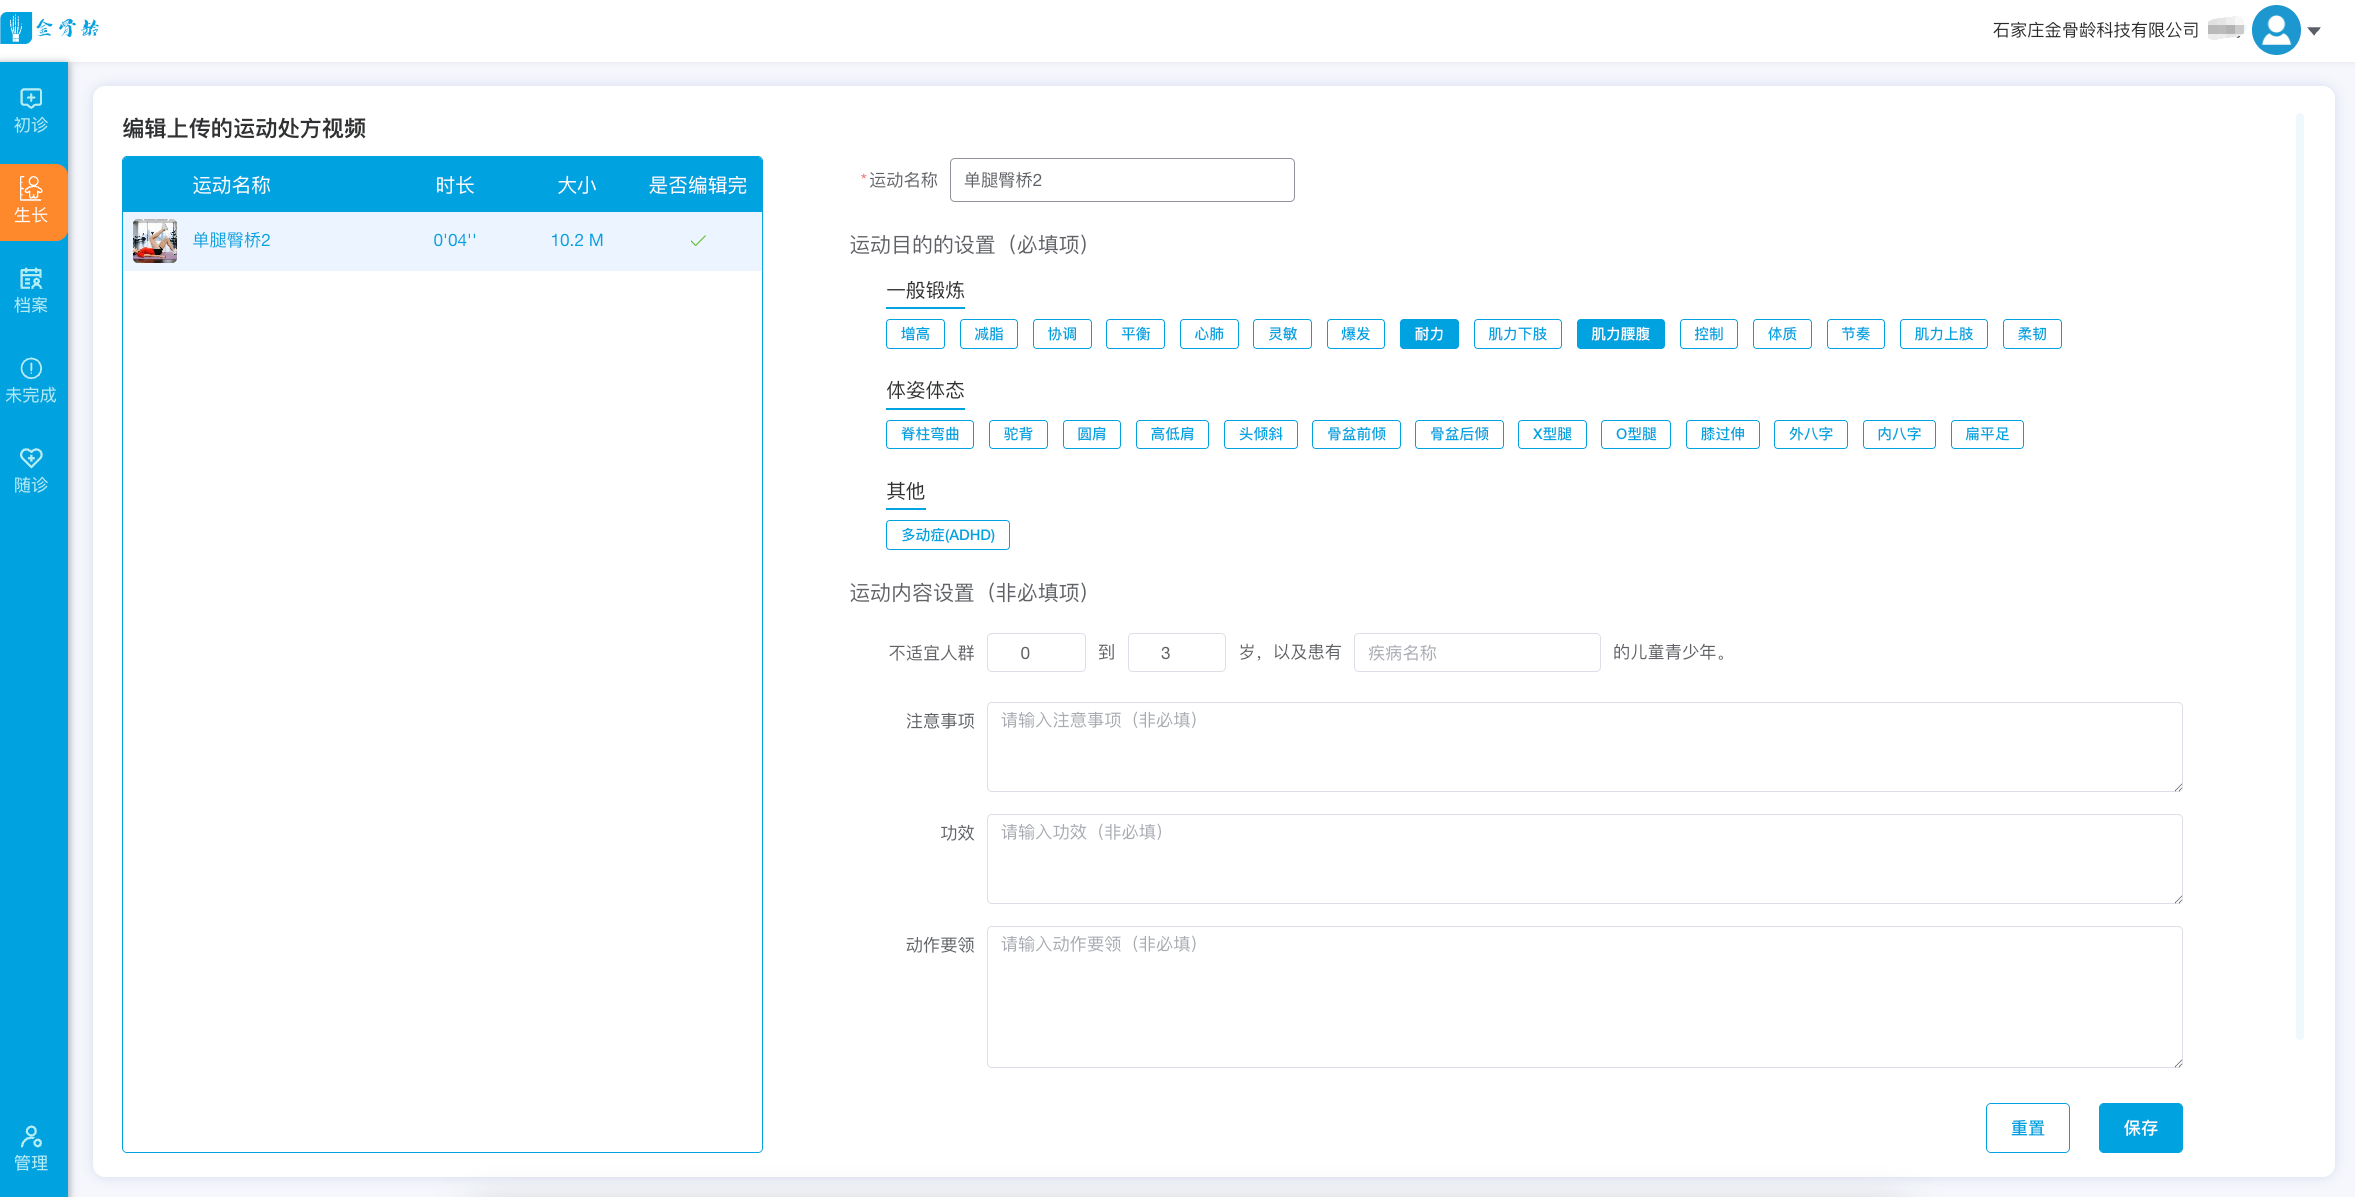
Task: Toggle the 体质 purpose tag
Action: click(x=1782, y=334)
